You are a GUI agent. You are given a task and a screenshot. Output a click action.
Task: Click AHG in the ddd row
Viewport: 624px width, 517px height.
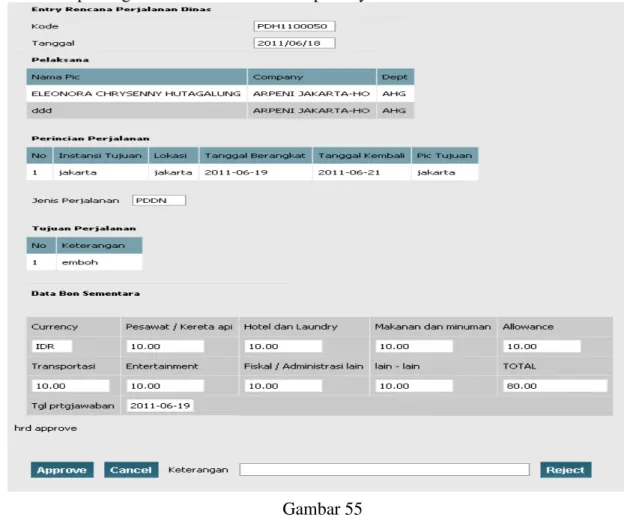click(394, 110)
